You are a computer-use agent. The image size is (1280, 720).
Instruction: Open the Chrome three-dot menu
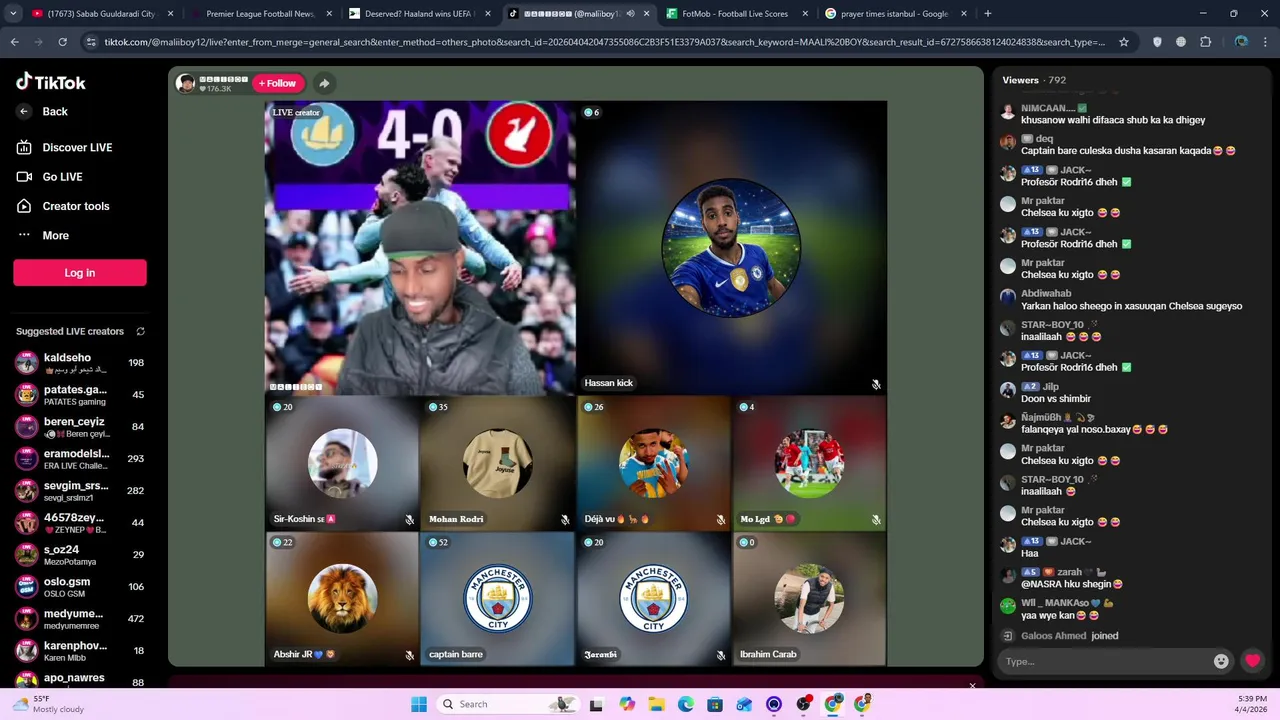tap(1266, 42)
